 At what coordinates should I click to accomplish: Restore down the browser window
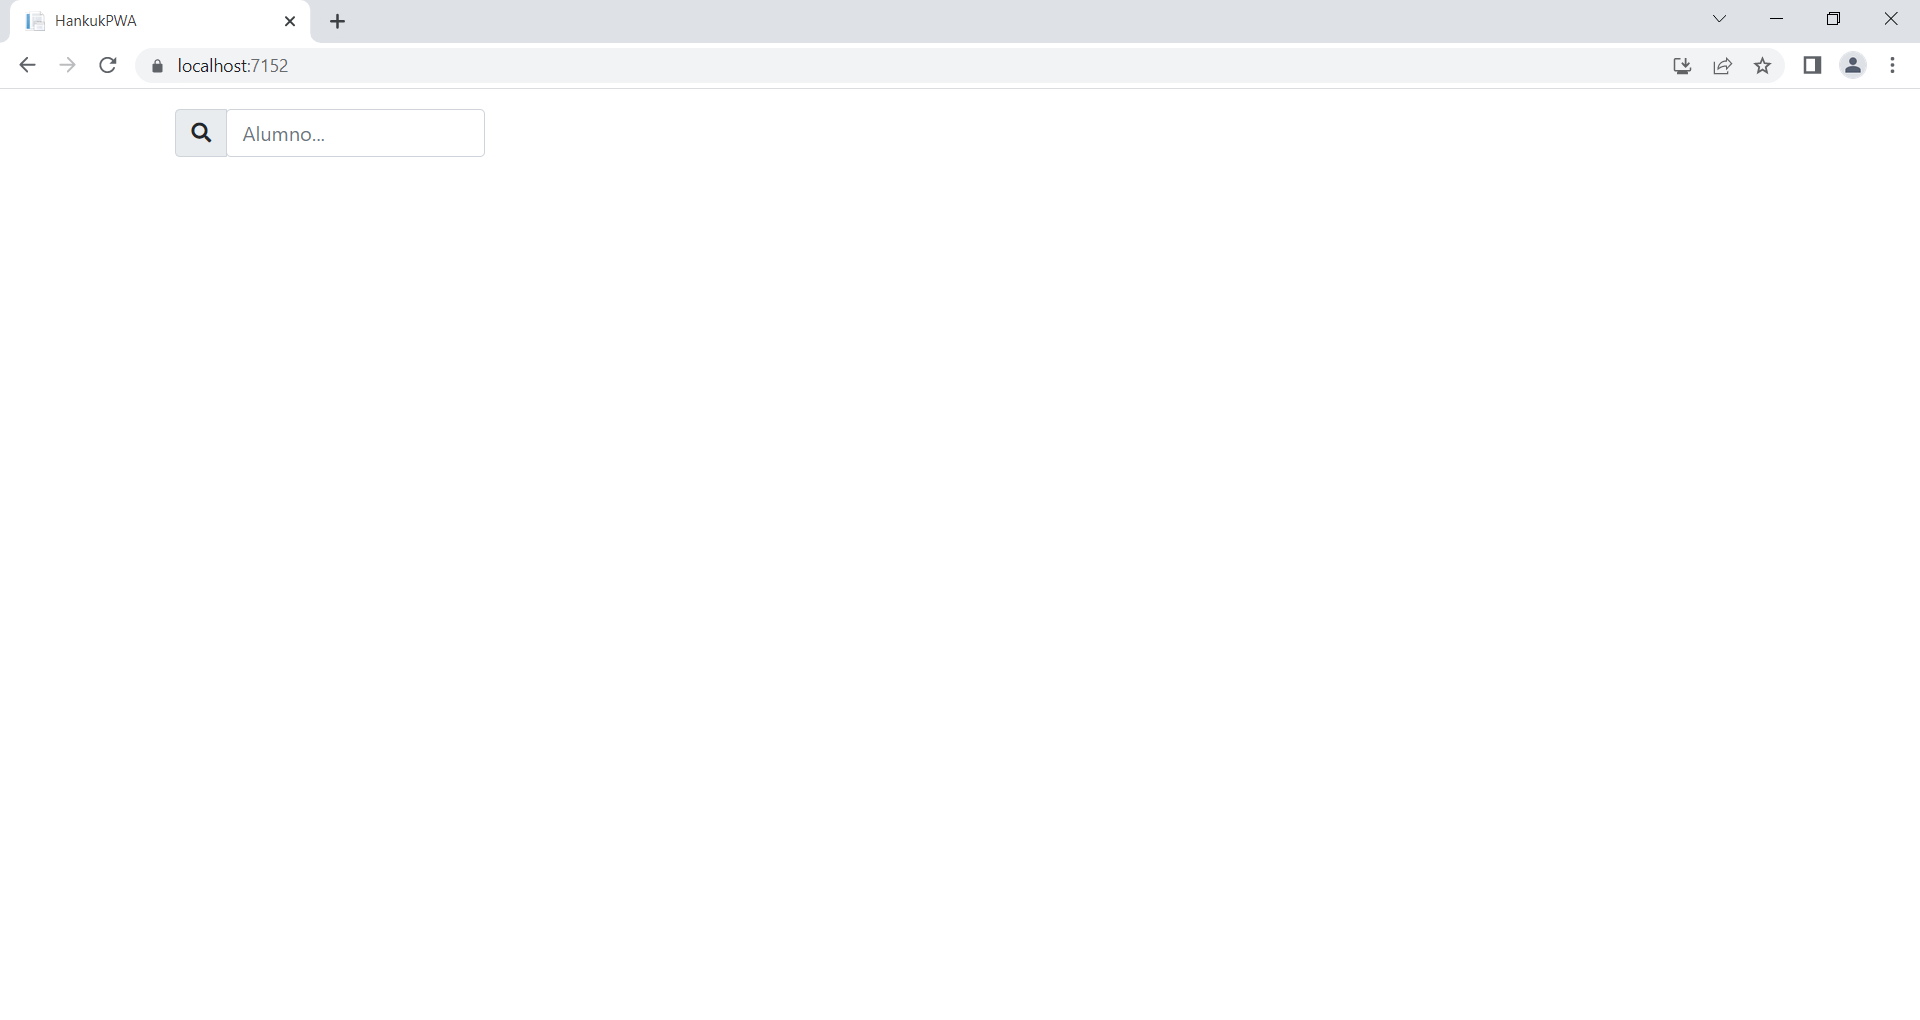click(x=1833, y=19)
